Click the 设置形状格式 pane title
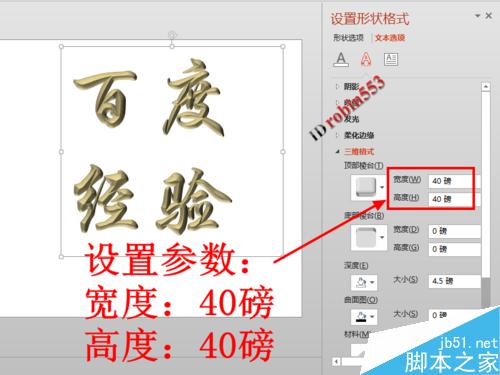 (370, 19)
